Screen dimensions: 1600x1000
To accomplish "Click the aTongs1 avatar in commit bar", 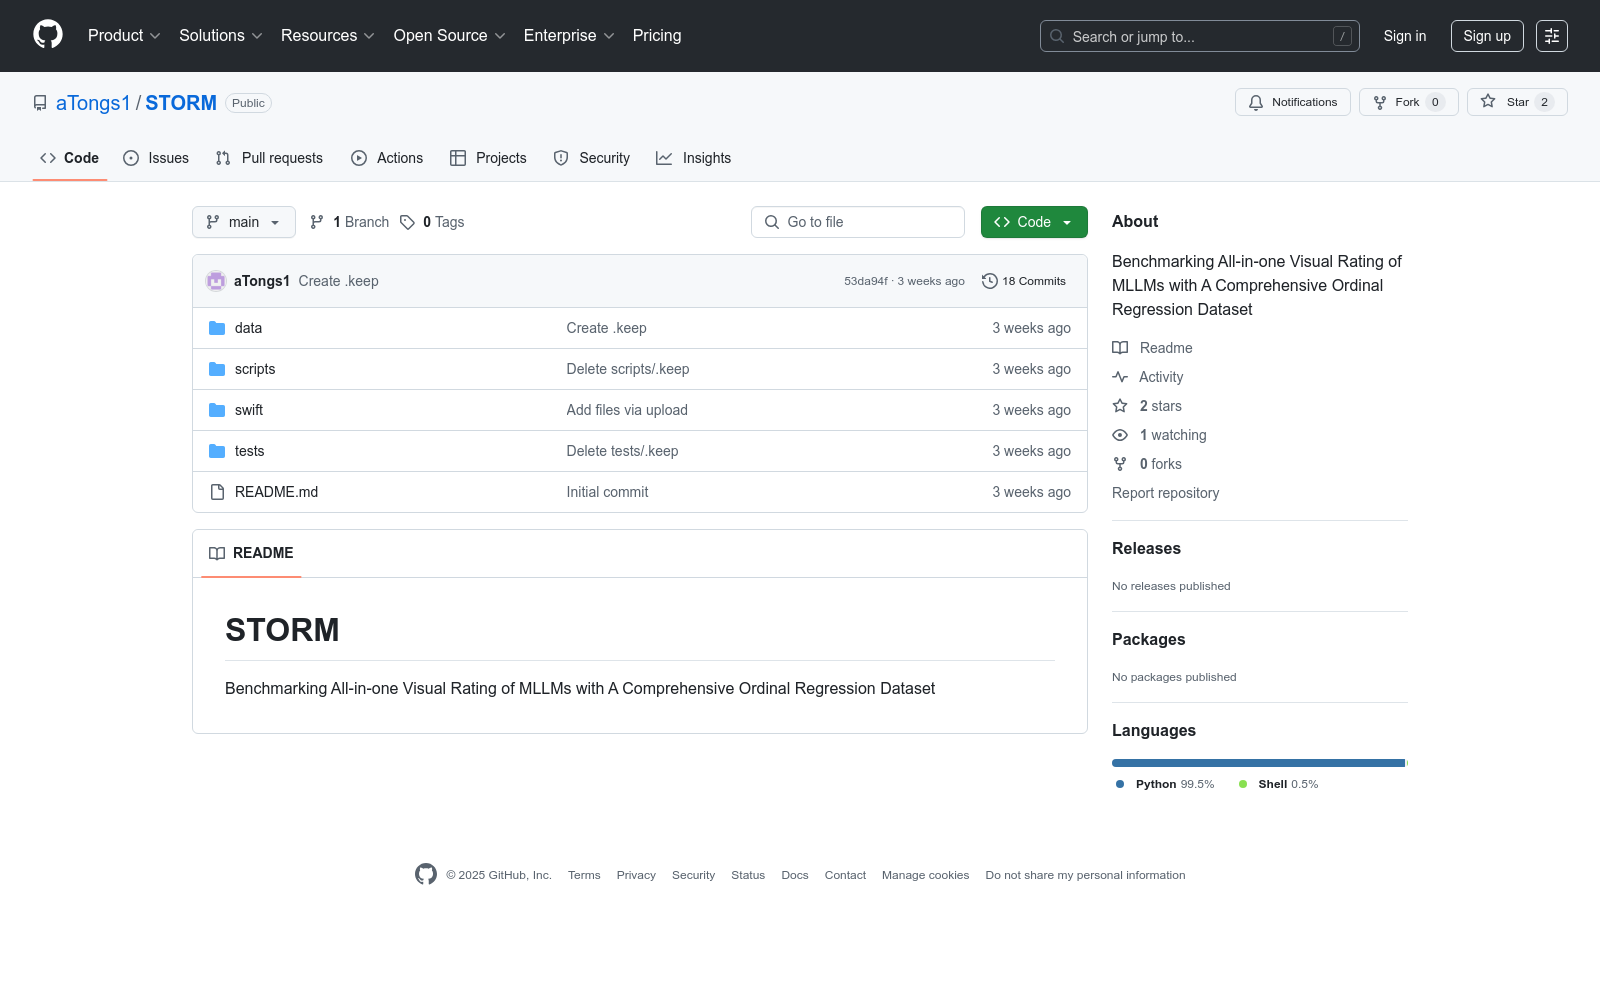I will (216, 281).
